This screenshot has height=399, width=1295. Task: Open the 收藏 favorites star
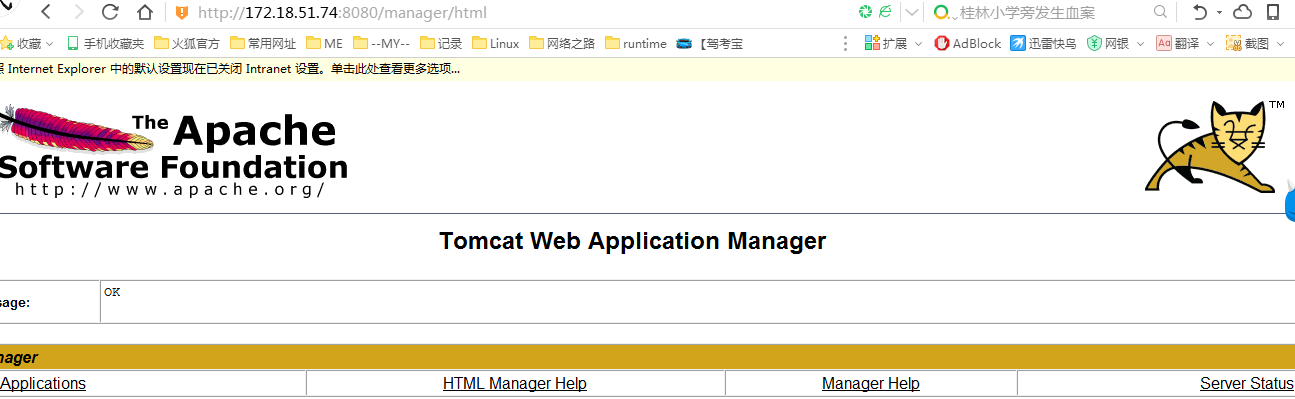click(x=7, y=43)
